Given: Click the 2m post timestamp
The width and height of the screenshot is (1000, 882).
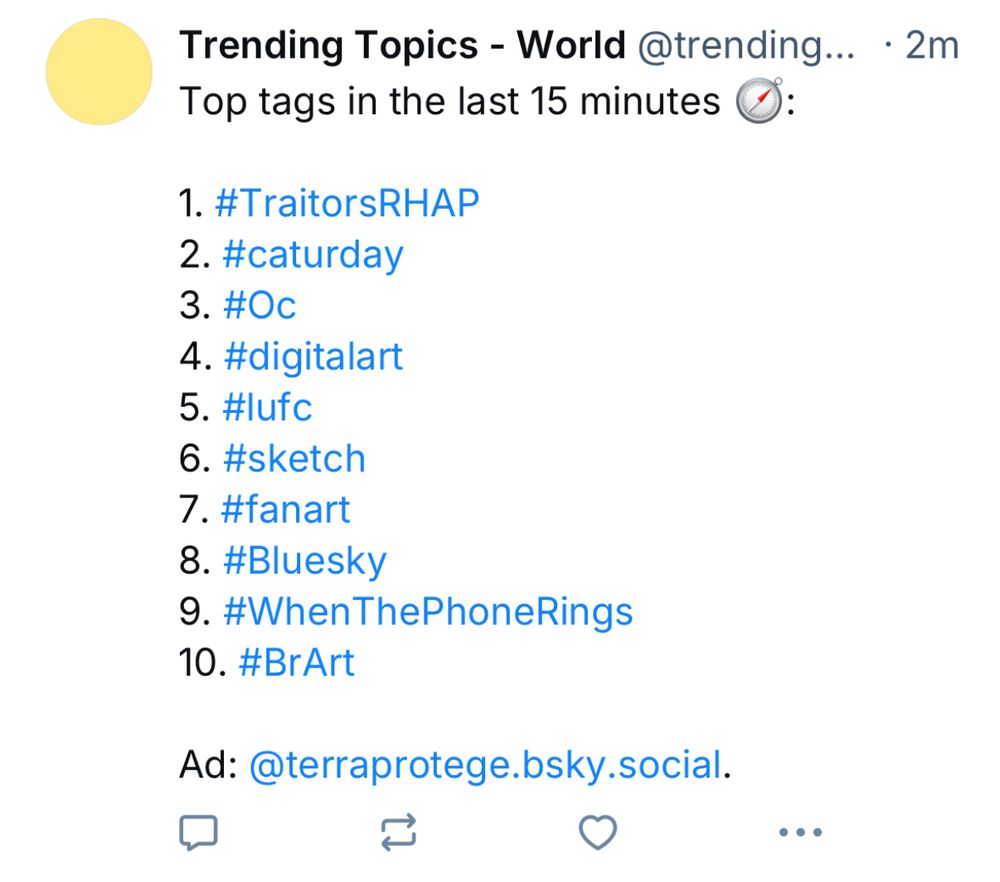Looking at the screenshot, I should 931,46.
